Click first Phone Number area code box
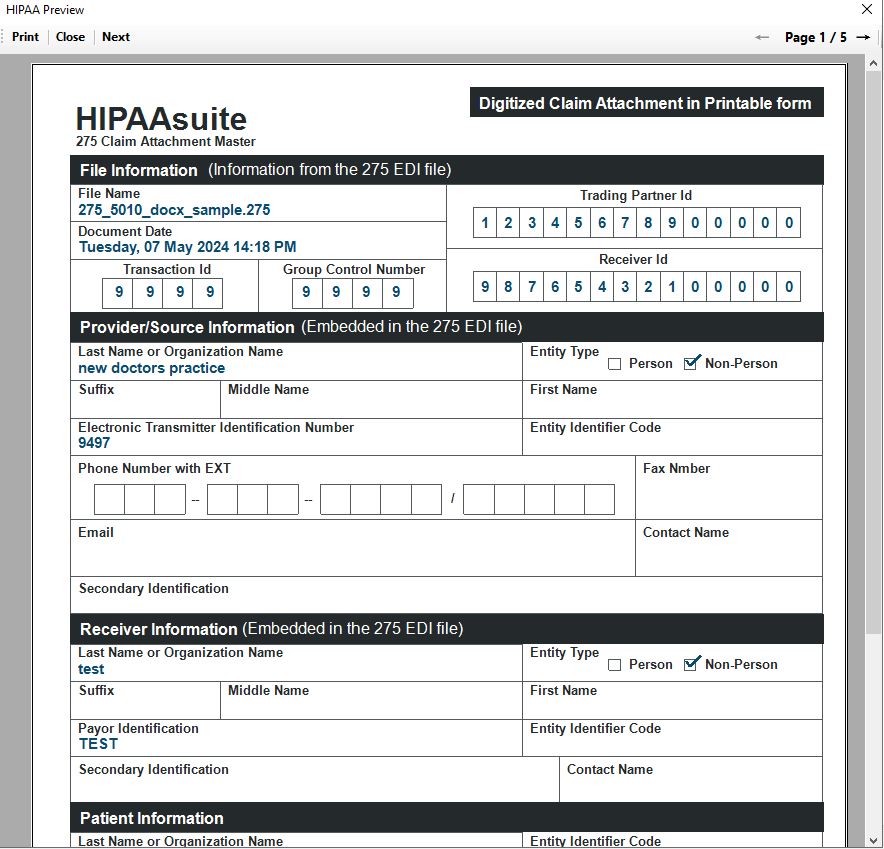 [x=109, y=499]
